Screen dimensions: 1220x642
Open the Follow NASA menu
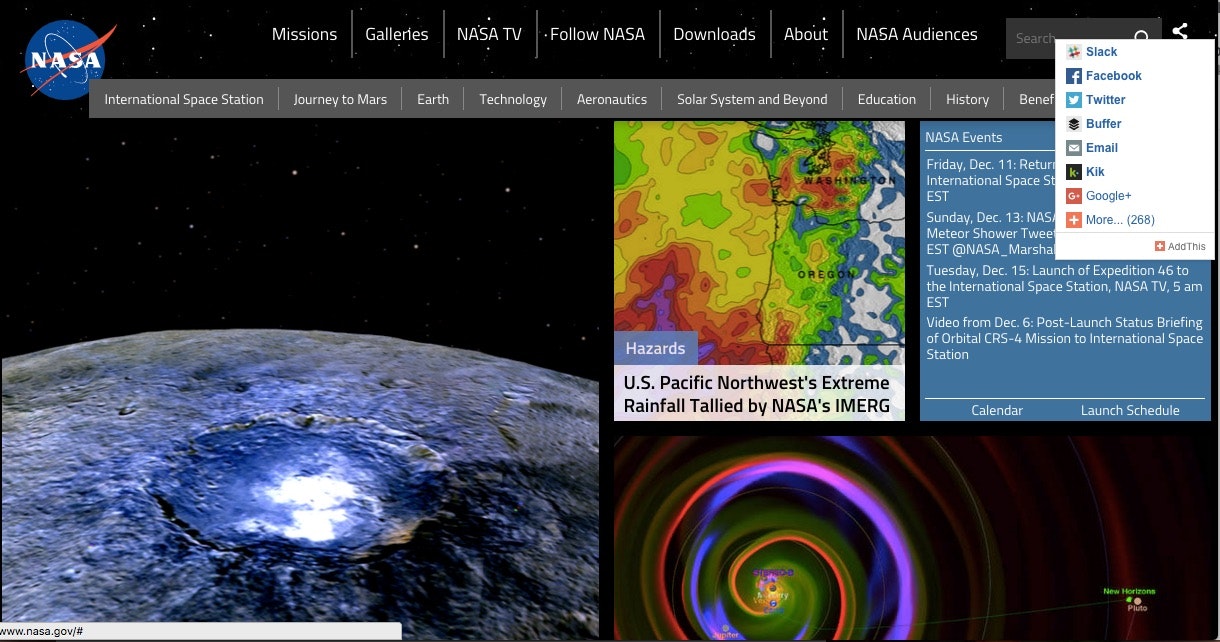pos(597,34)
